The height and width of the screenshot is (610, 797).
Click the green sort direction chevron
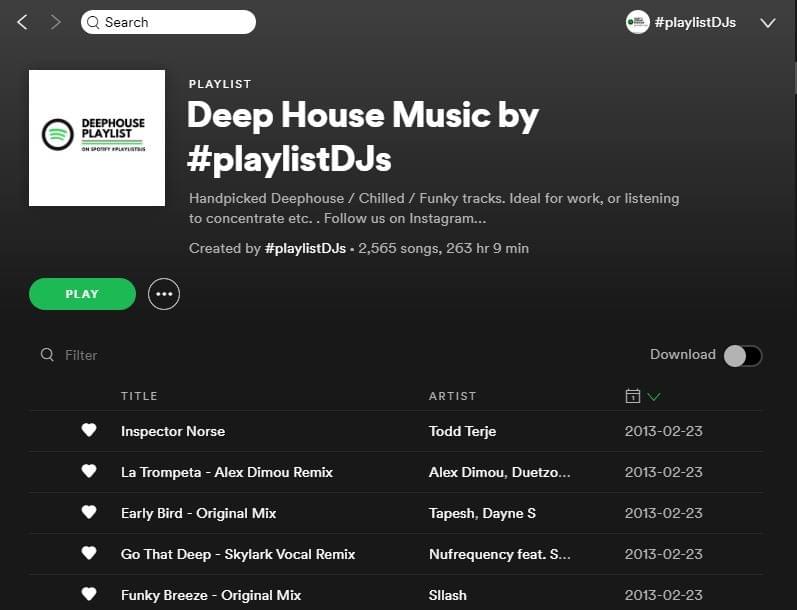(x=654, y=396)
